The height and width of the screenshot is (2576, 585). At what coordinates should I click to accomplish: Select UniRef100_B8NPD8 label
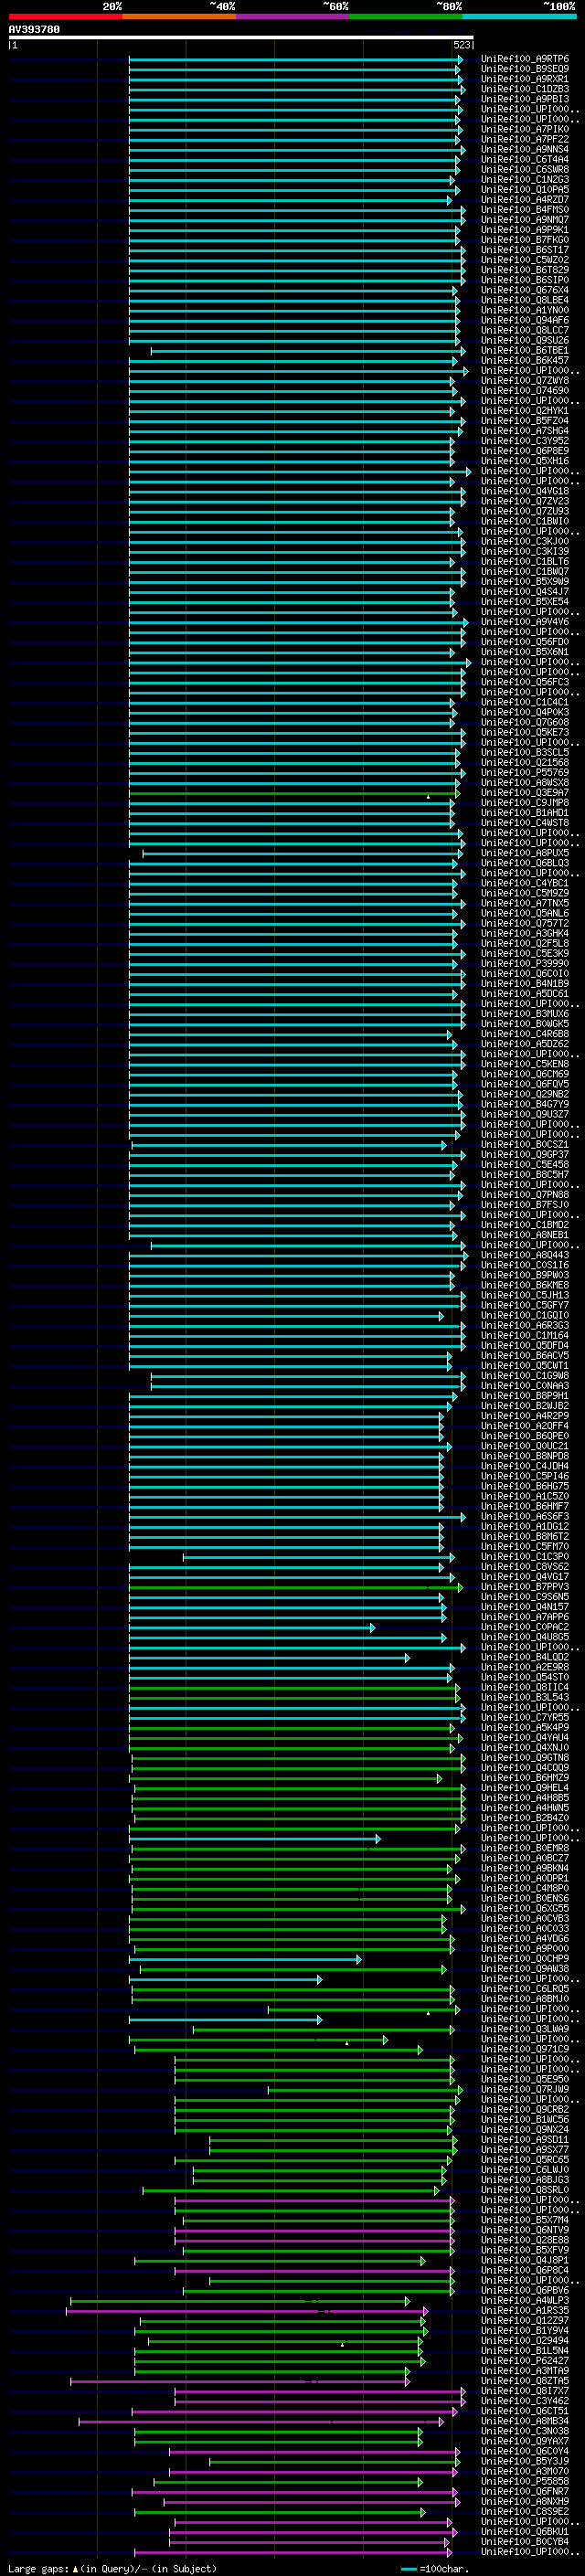(525, 1456)
